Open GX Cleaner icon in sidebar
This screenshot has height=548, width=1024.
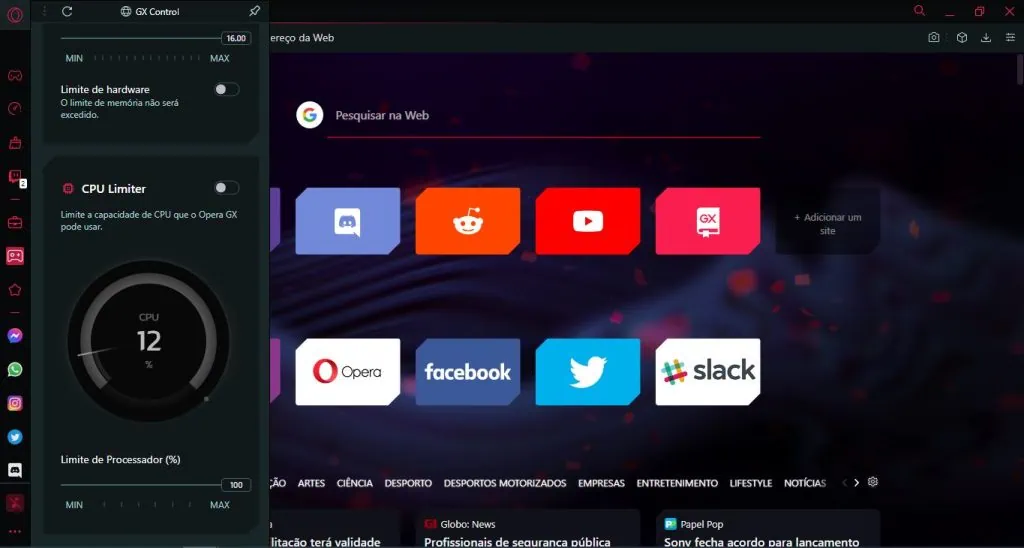click(x=15, y=143)
